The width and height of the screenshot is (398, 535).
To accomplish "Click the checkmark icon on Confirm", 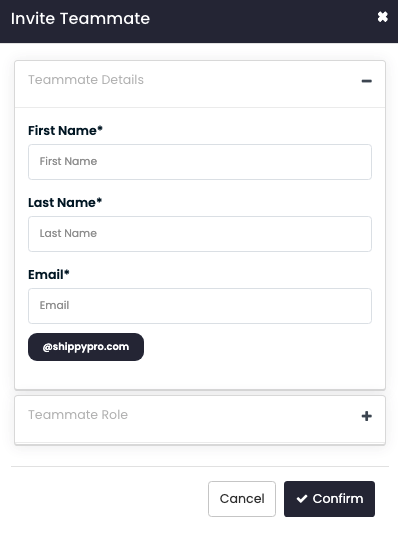I will click(x=302, y=499).
